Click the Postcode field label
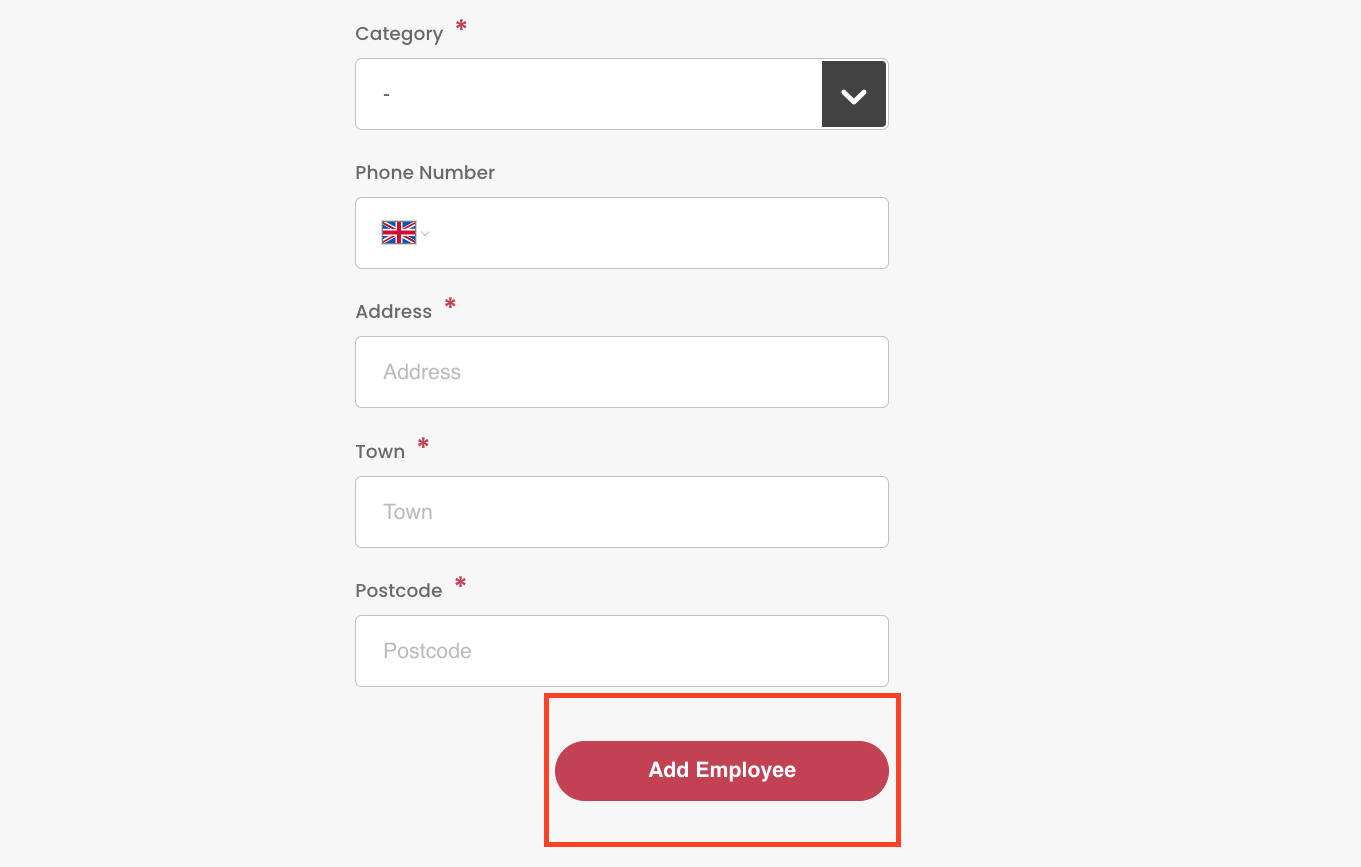The width and height of the screenshot is (1361, 867). tap(399, 591)
